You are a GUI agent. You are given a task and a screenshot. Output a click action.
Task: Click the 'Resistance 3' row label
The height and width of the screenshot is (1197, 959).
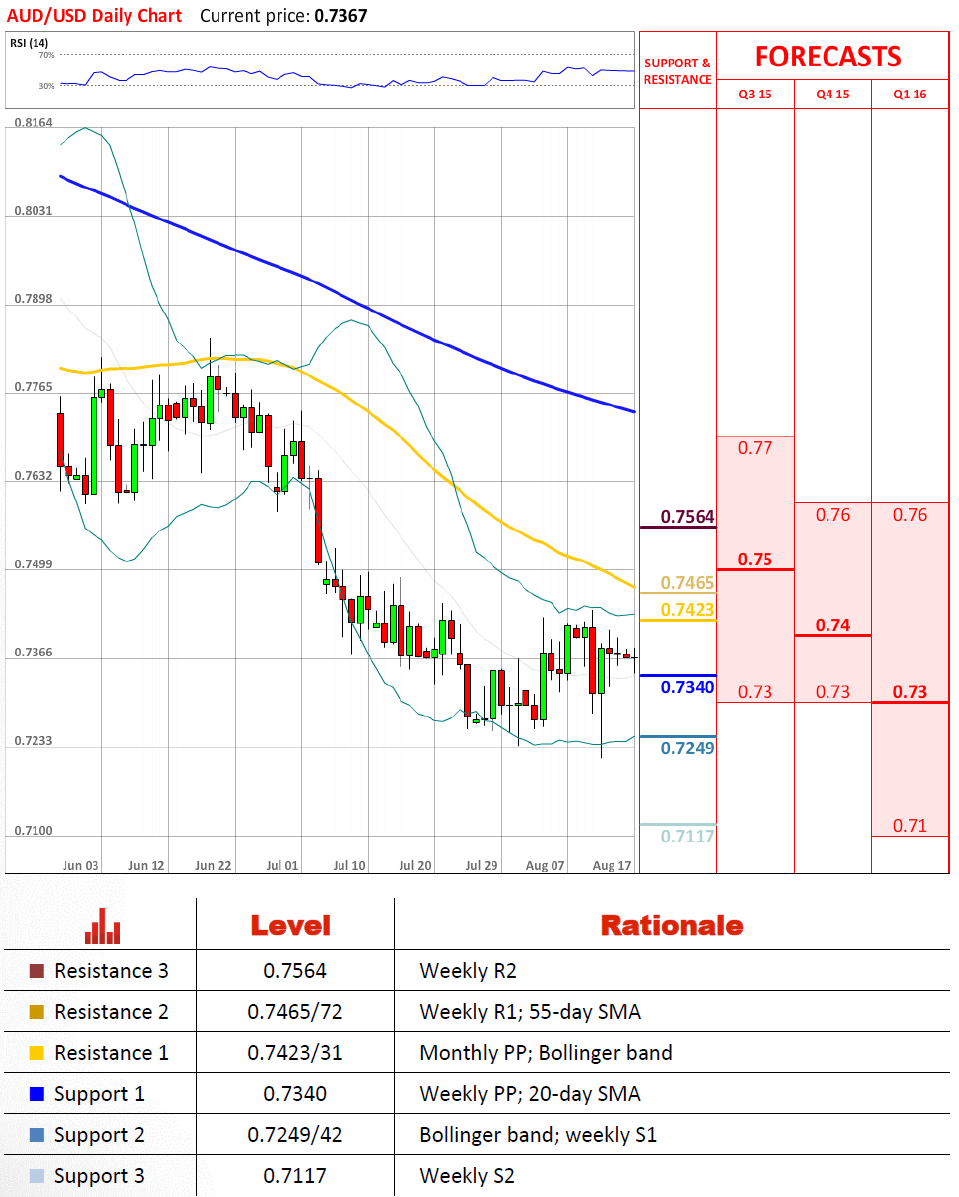pos(111,971)
